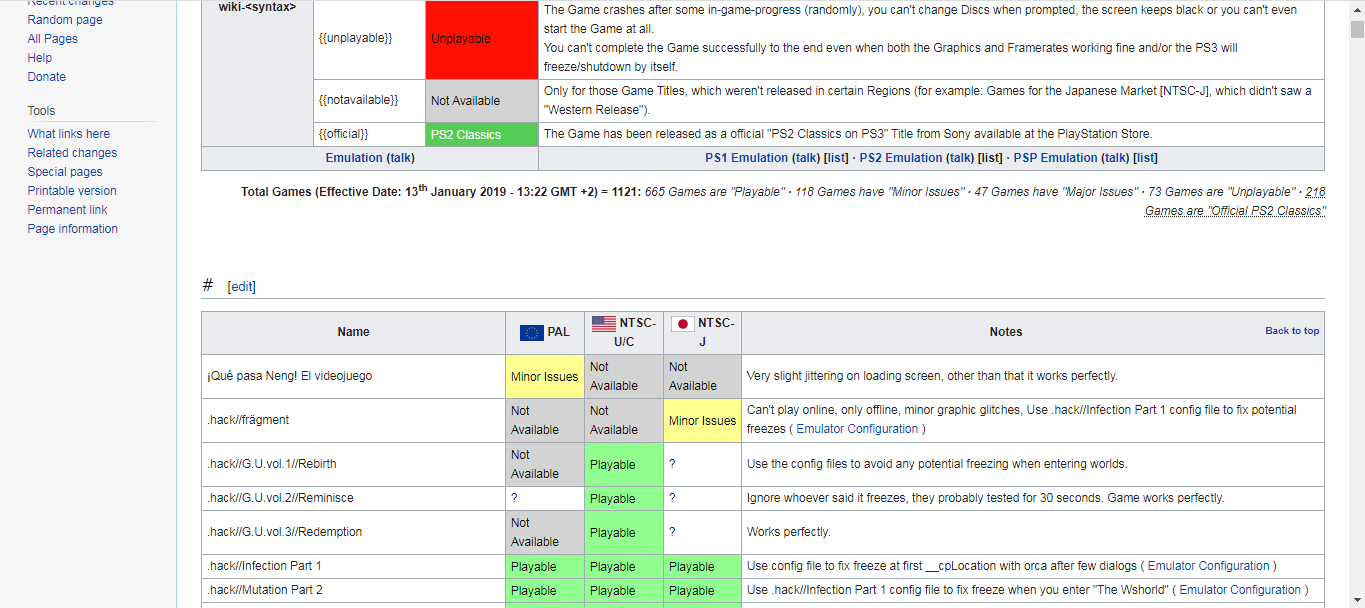Select the .hack//Mutation Part 2 name cell
Image resolution: width=1365 pixels, height=608 pixels.
click(353, 590)
